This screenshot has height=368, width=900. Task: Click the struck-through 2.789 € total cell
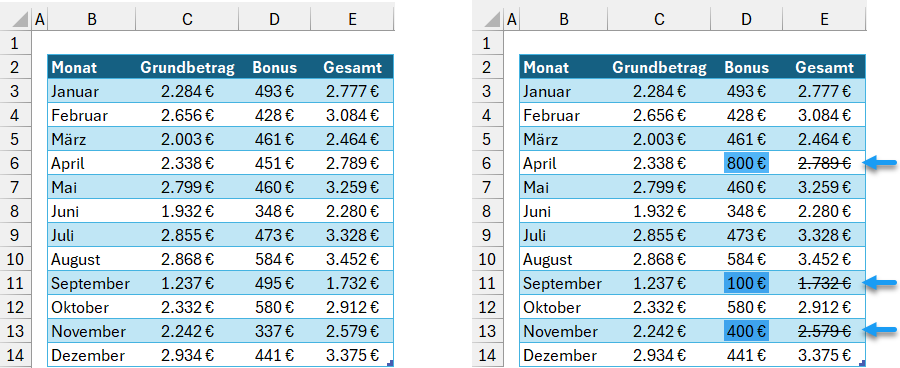tap(824, 164)
